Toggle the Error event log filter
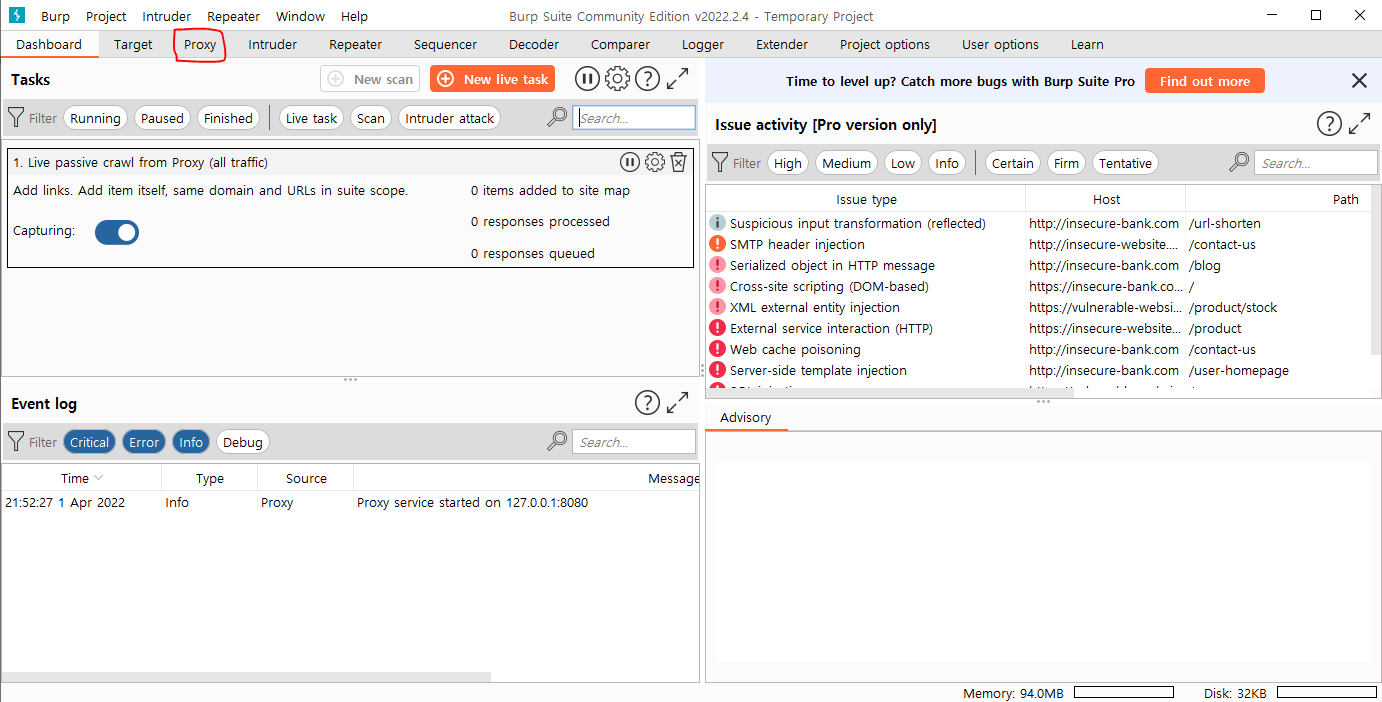The width and height of the screenshot is (1382, 702). point(144,442)
